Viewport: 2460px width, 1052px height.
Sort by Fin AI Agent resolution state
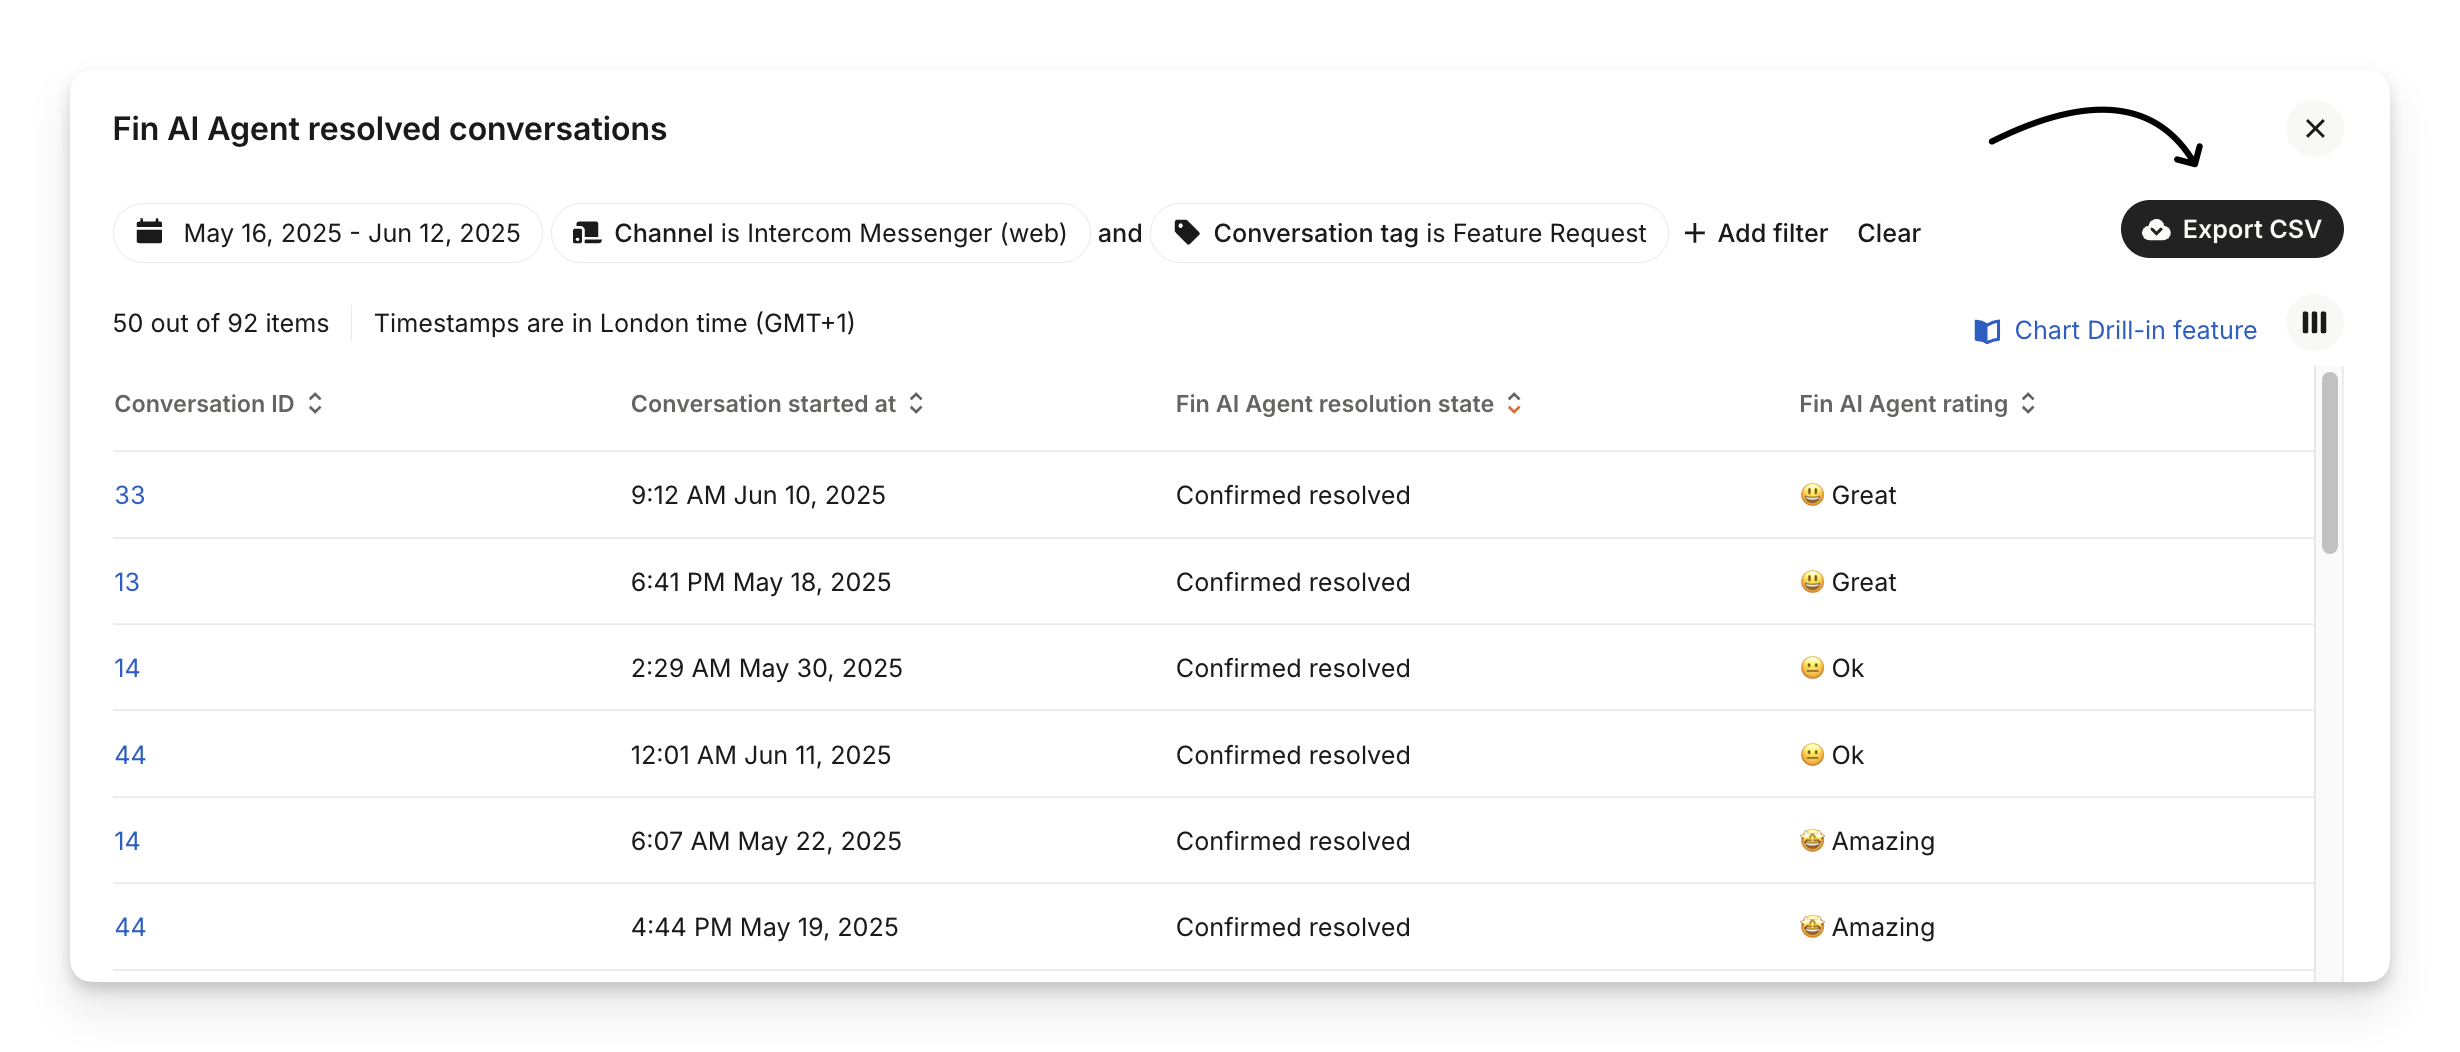(1514, 404)
